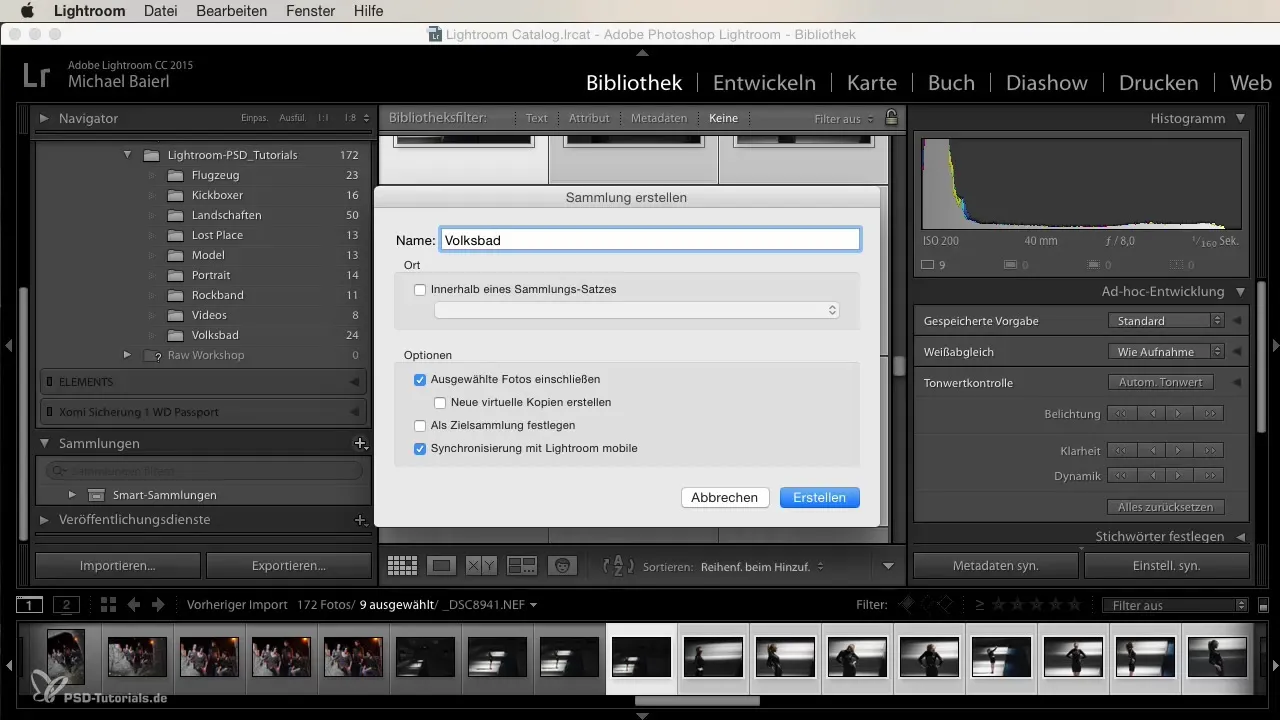Increase dynamics by large step
The image size is (1280, 720).
1209,476
